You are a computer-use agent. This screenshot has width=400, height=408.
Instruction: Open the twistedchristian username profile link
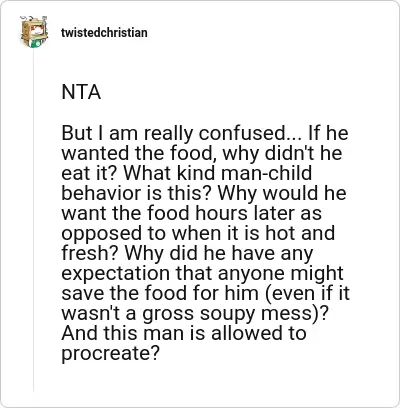104,33
